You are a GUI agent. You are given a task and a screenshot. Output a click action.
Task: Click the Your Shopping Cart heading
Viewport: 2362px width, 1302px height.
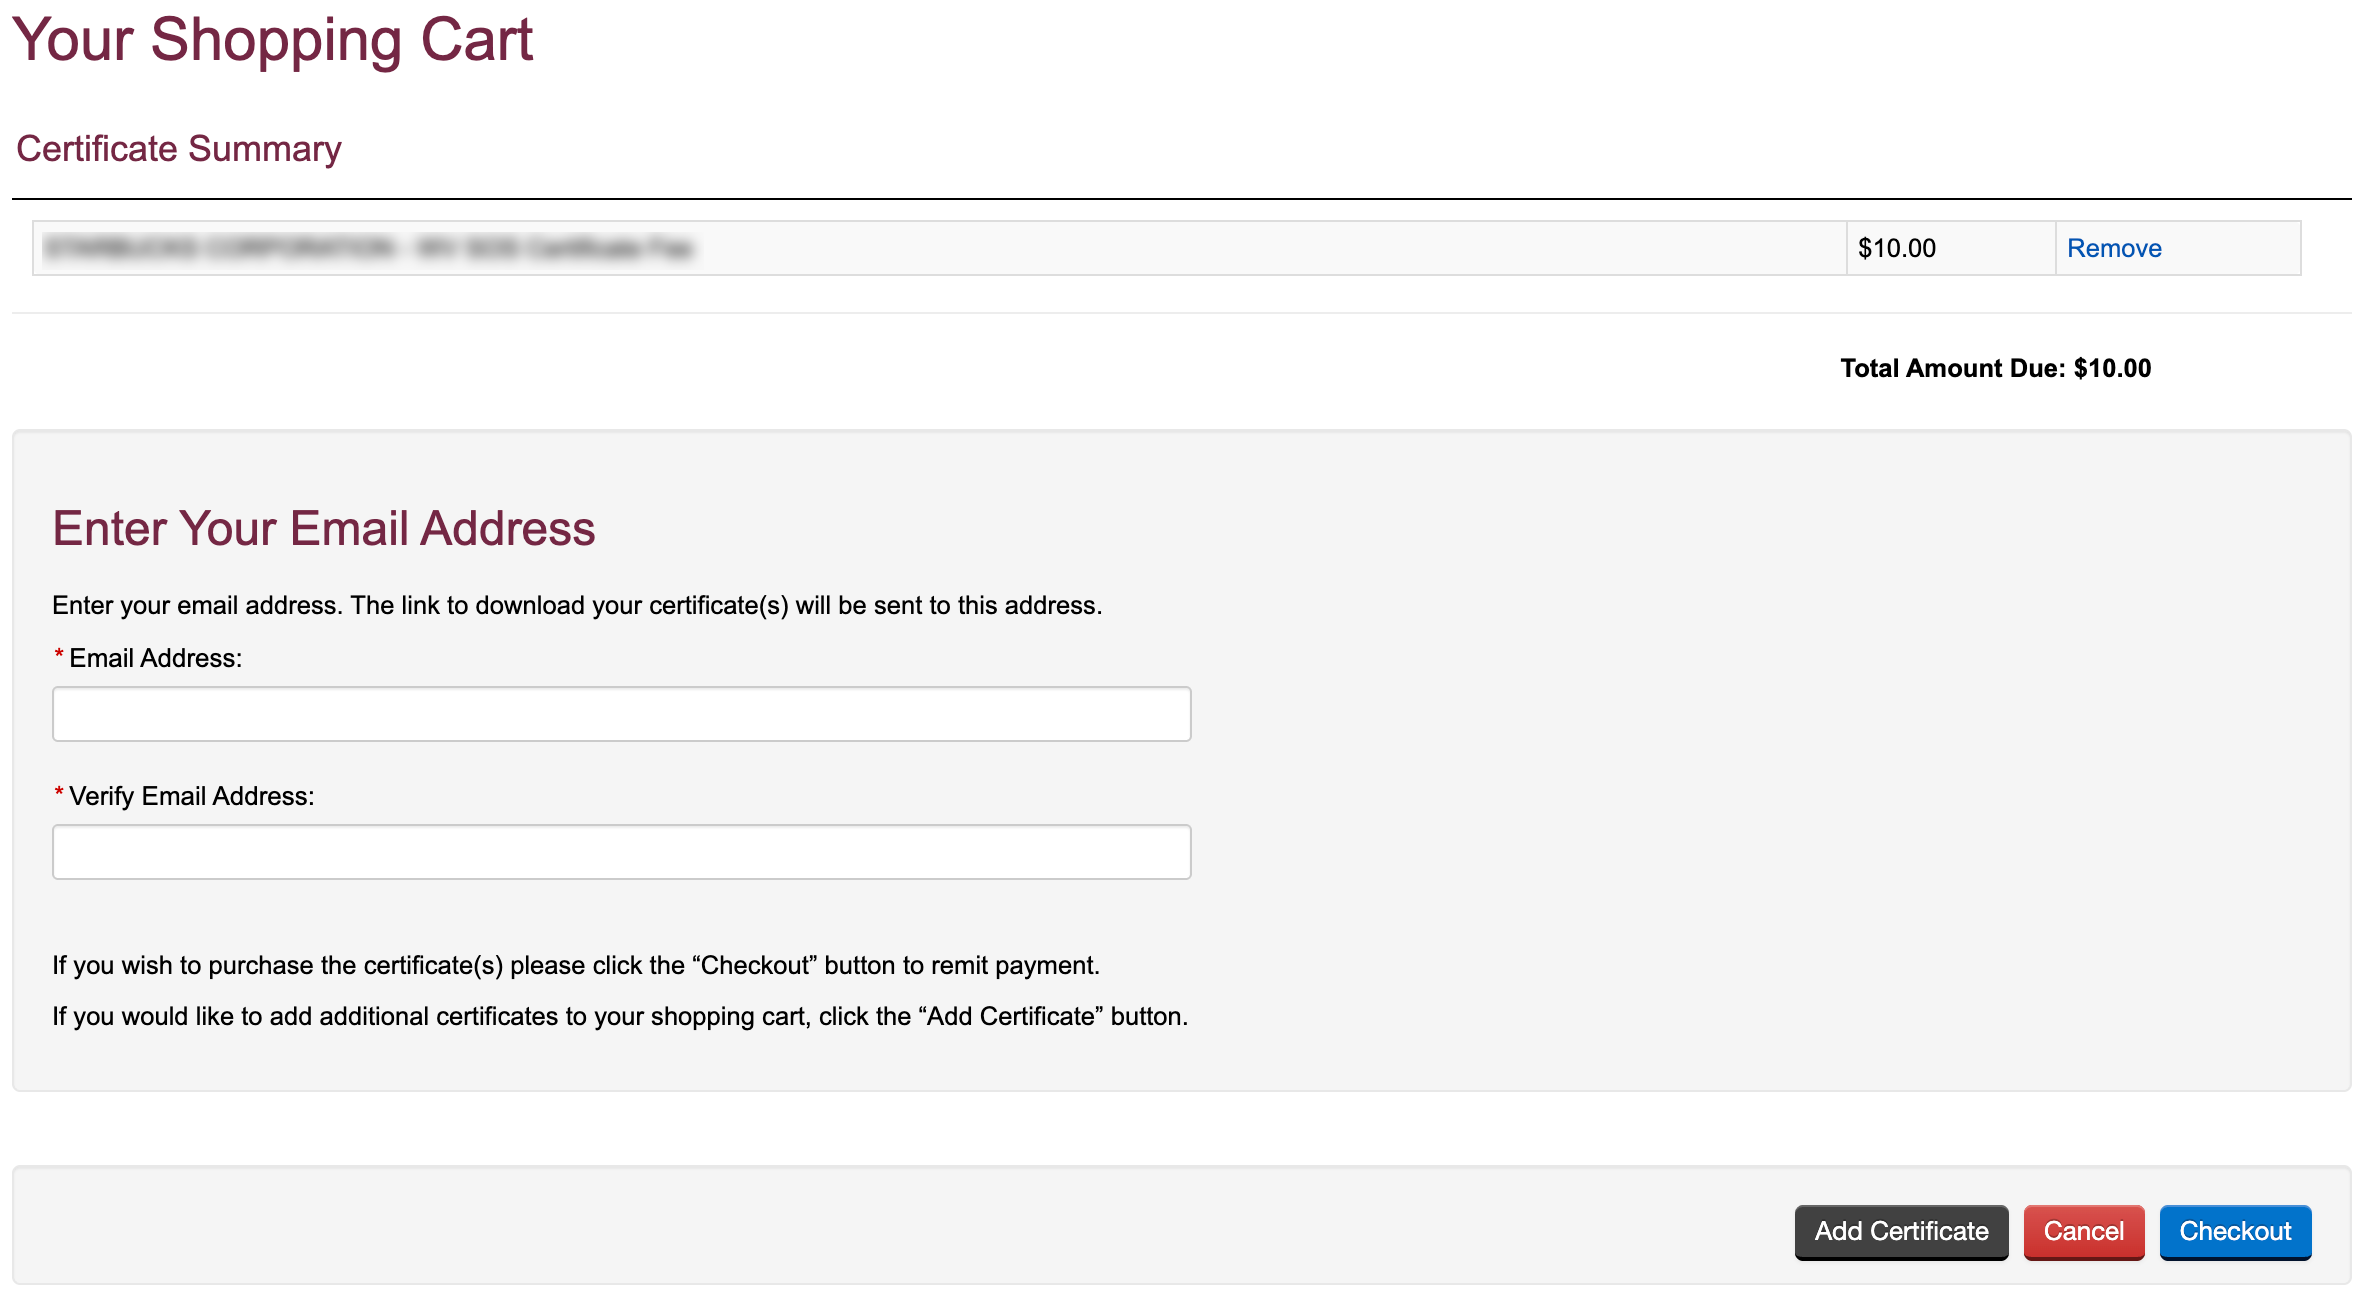point(273,40)
